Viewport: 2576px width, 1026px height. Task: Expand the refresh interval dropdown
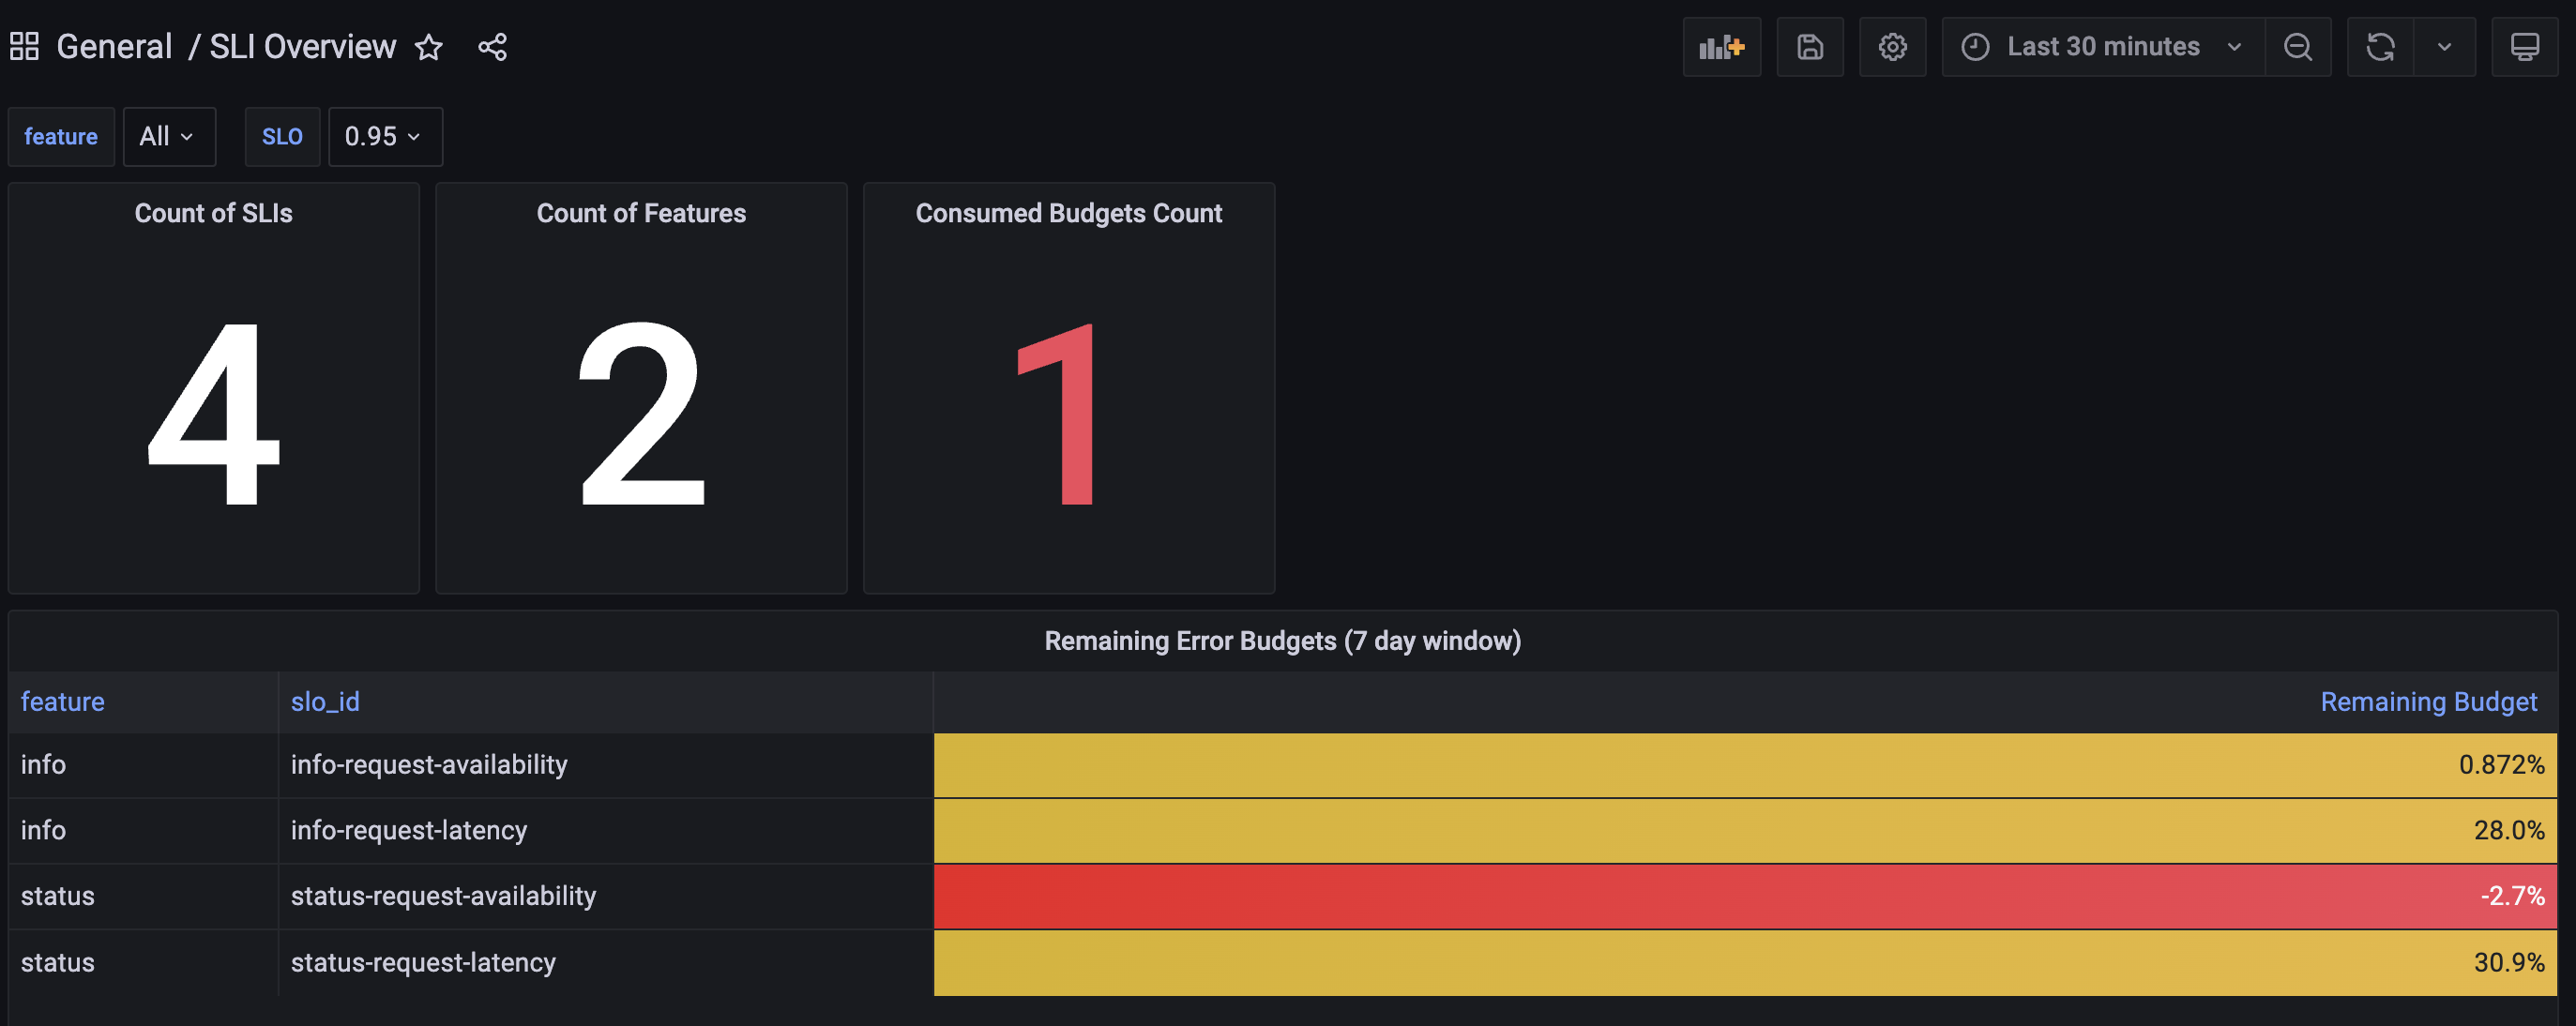click(2444, 47)
